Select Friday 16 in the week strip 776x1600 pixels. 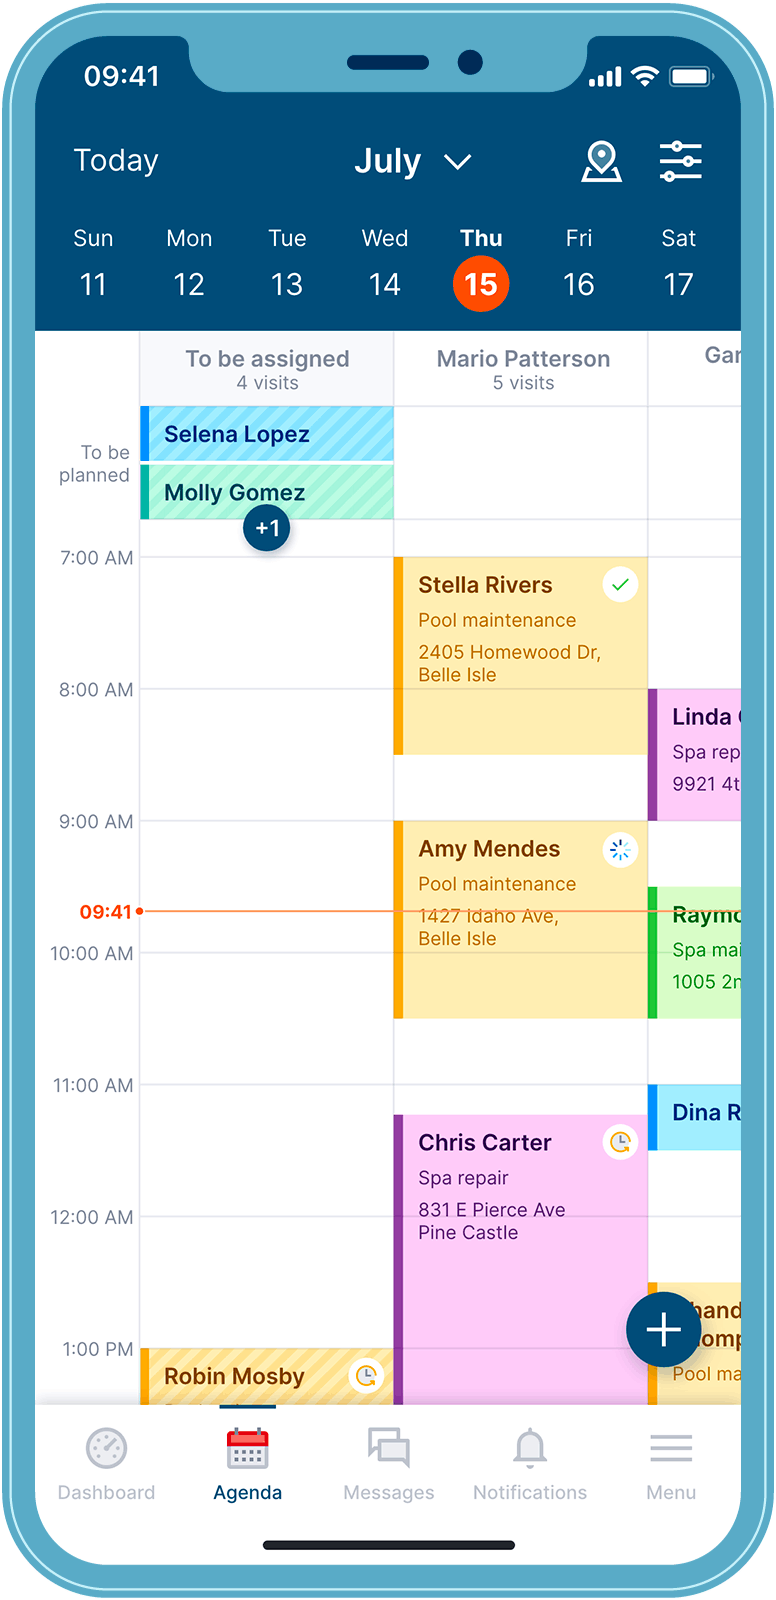pyautogui.click(x=579, y=266)
